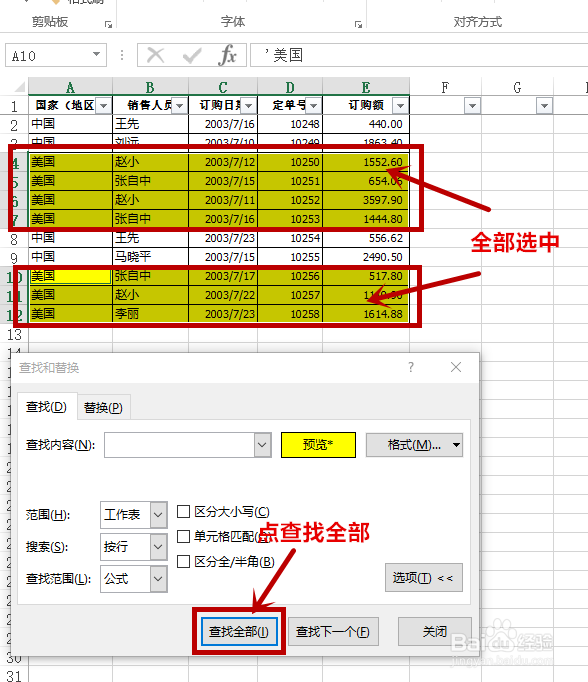Click date cell 2003/7/23 in row 8
The width and height of the screenshot is (588, 682).
[223, 238]
